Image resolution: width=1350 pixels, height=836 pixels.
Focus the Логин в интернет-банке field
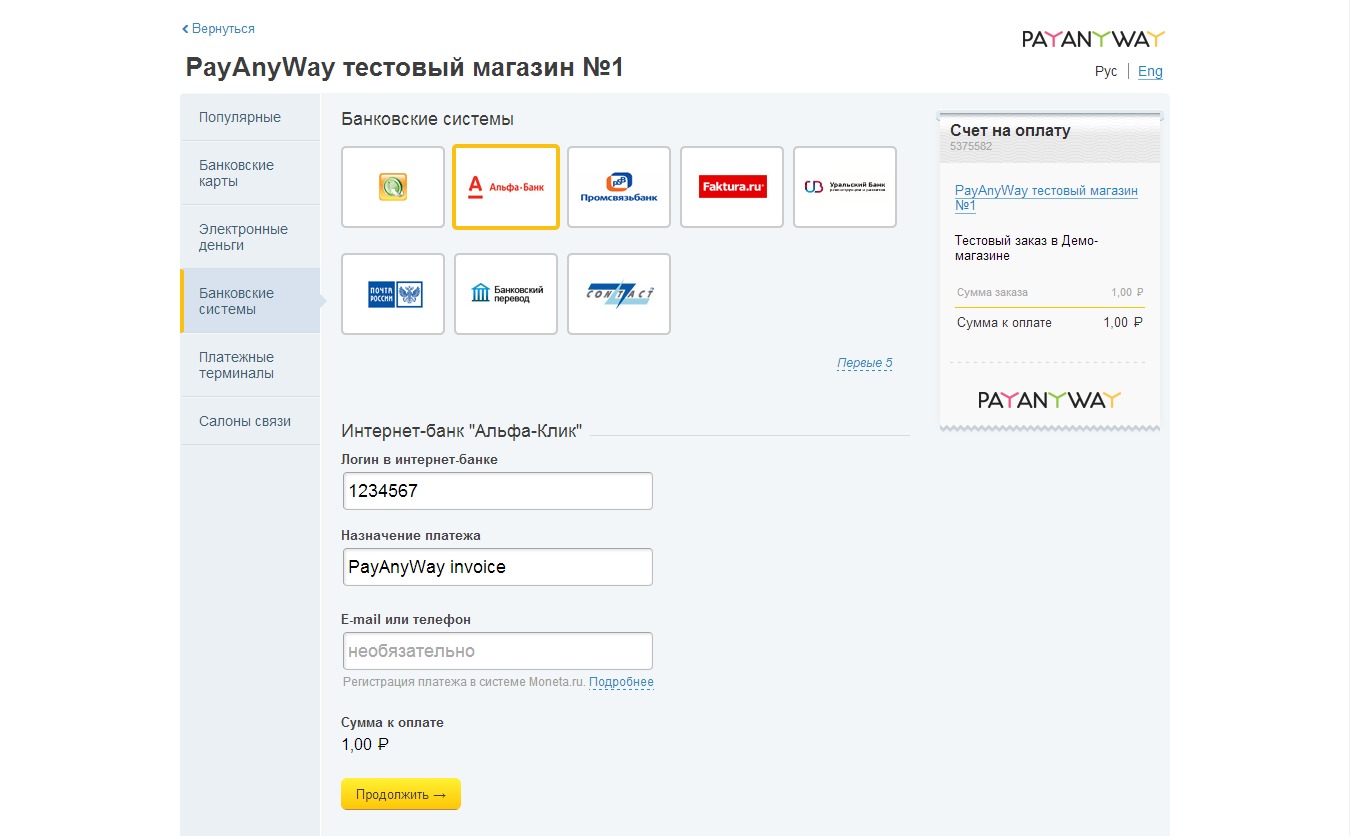[498, 491]
